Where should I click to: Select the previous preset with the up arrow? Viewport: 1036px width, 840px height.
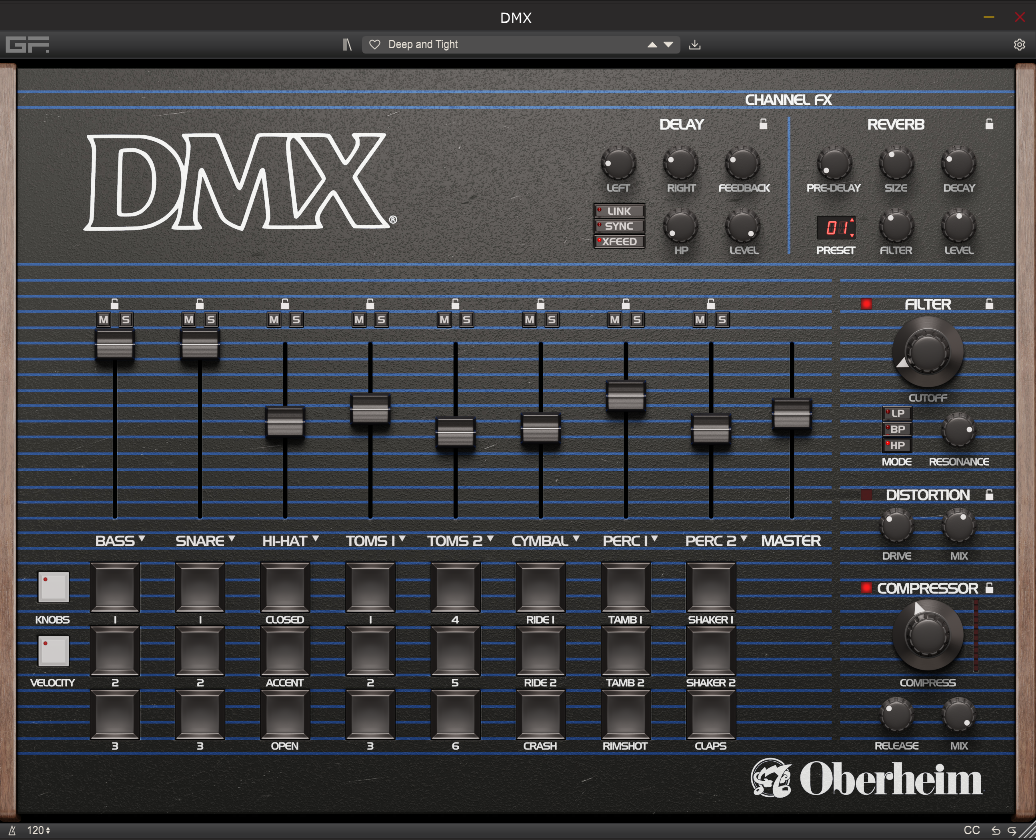coord(652,44)
